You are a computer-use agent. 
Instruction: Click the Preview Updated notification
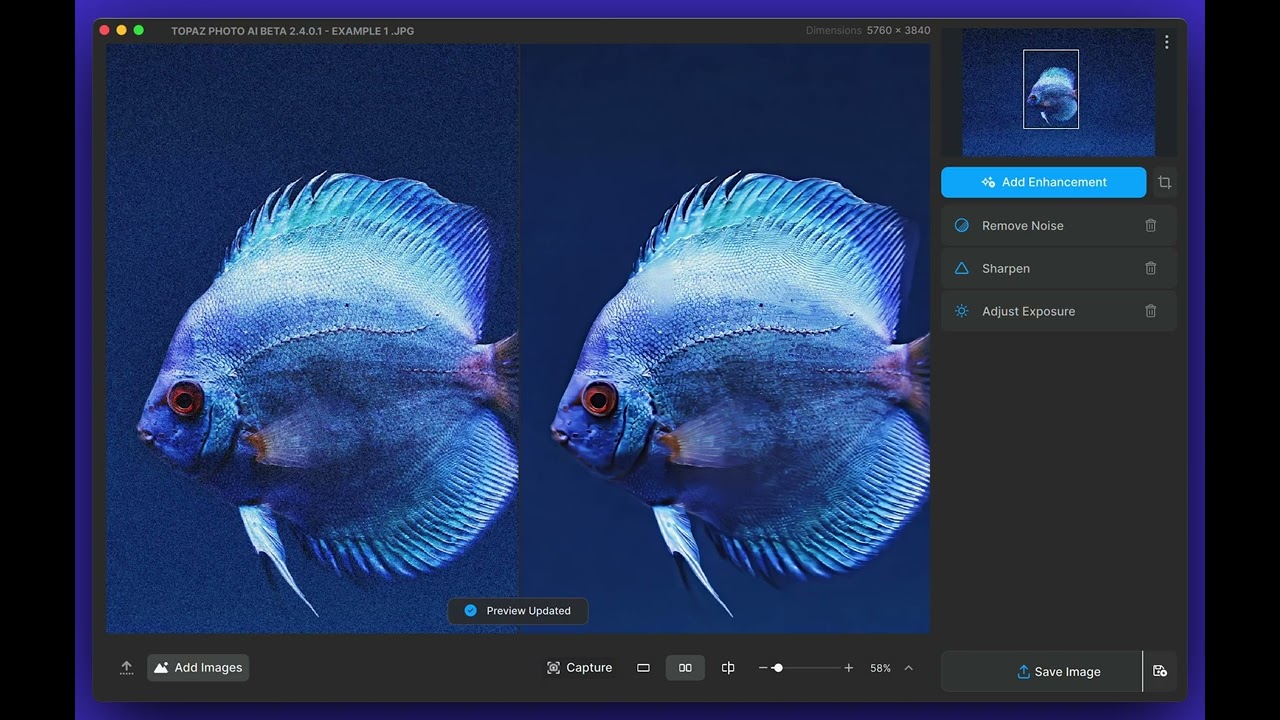tap(518, 611)
